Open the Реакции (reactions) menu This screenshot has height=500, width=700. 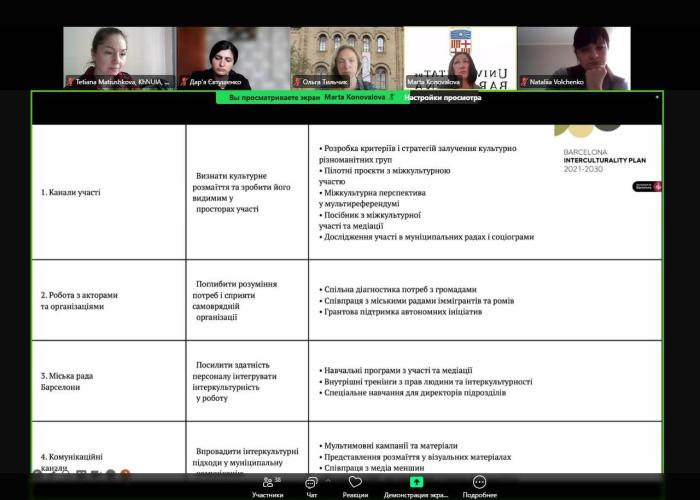coord(355,485)
